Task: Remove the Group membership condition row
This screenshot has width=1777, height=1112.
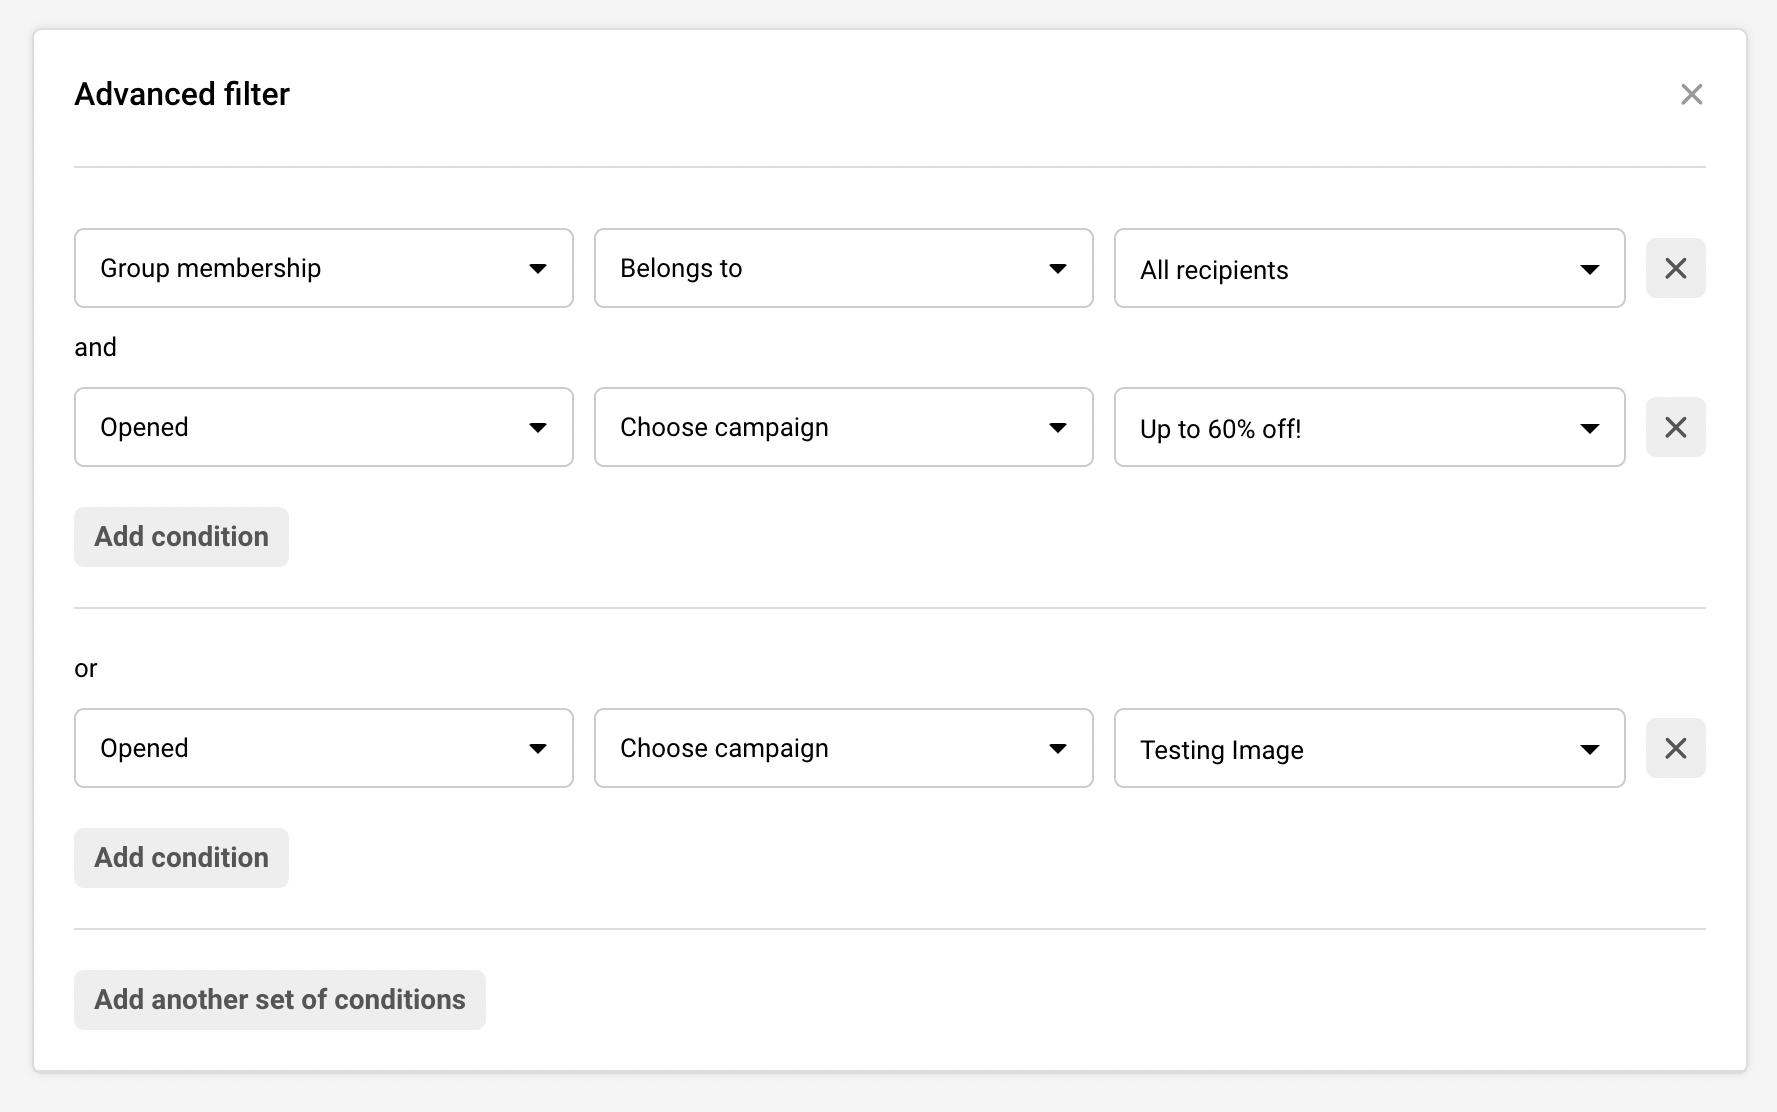Action: tap(1675, 268)
